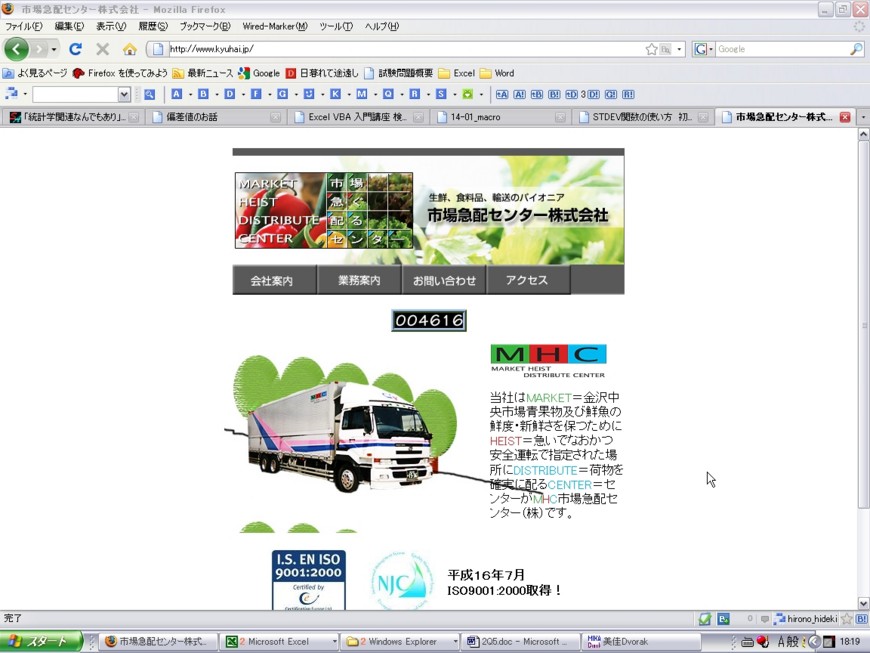Open the Google bookmark in bookmarks bar
Viewport: 870px width, 653px height.
(259, 73)
